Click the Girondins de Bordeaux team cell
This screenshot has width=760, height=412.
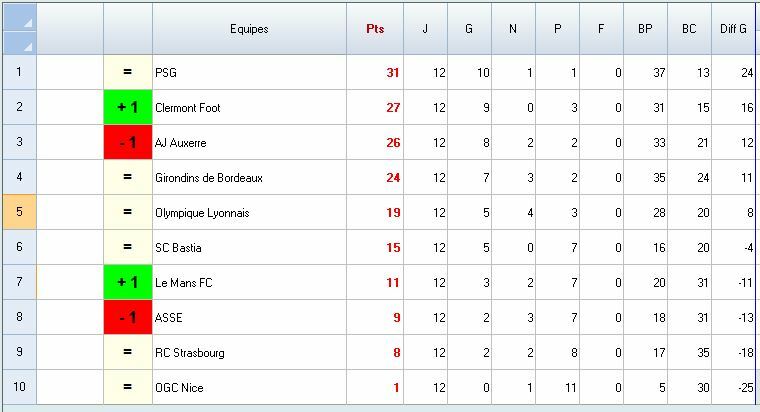tap(209, 177)
